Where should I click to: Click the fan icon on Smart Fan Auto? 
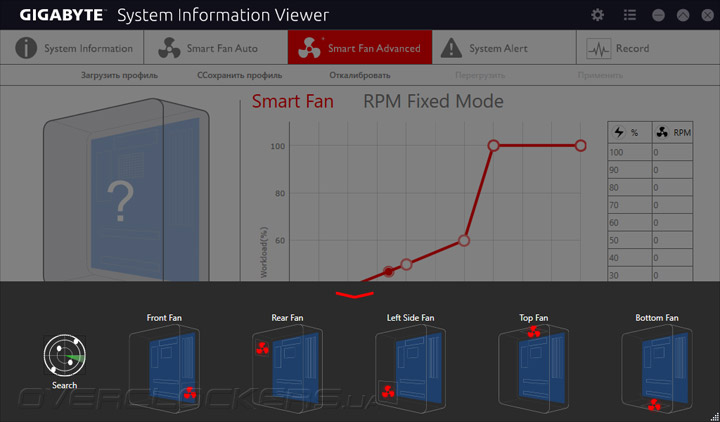(x=169, y=48)
